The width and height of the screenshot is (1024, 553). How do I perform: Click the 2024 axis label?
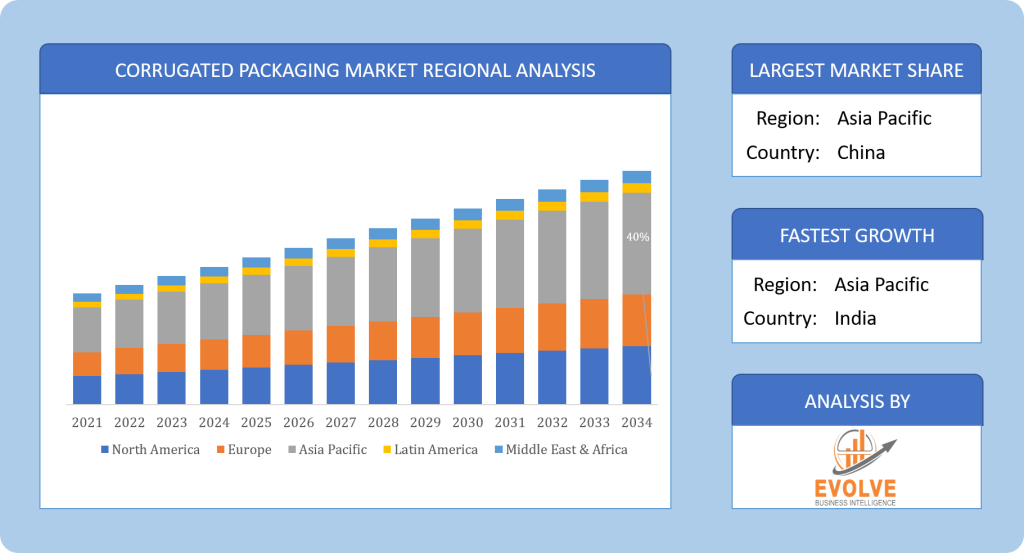tap(214, 422)
